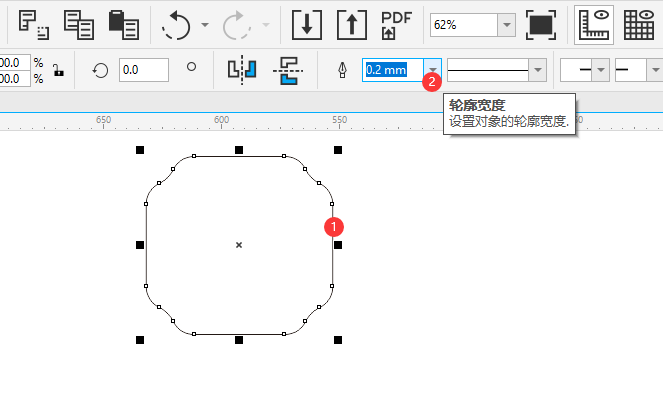Click the Export icon with up arrow
Screen dimensions: 663x400
[352, 25]
